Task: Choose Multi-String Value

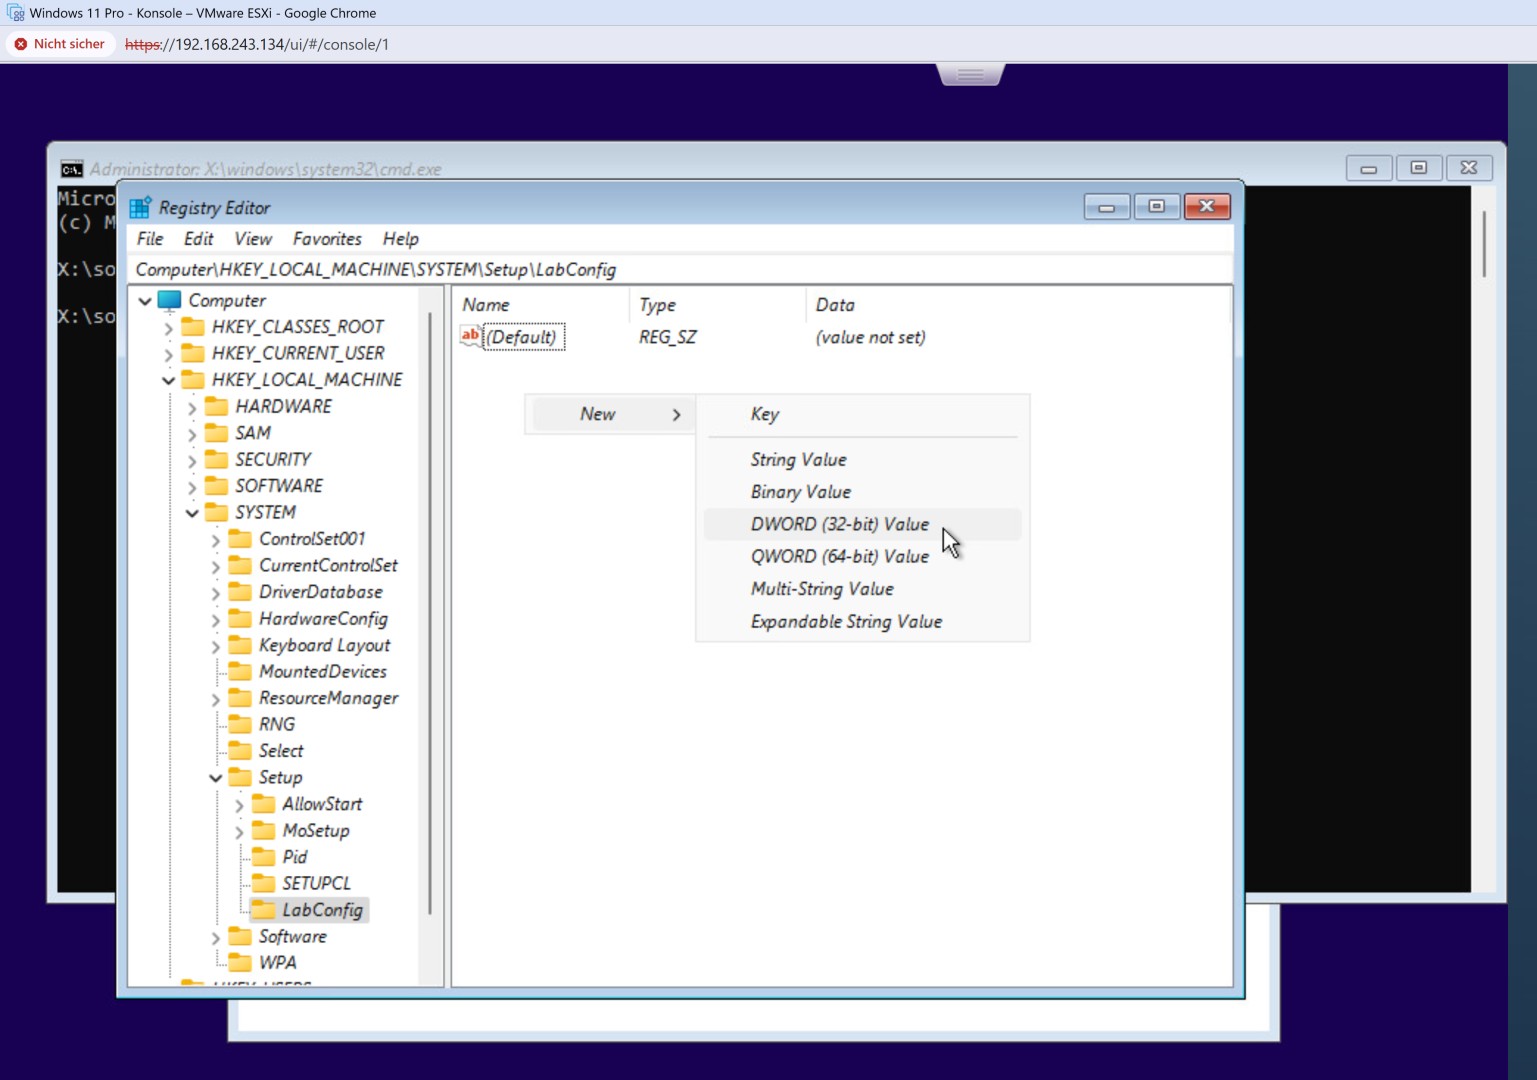Action: coord(862,589)
